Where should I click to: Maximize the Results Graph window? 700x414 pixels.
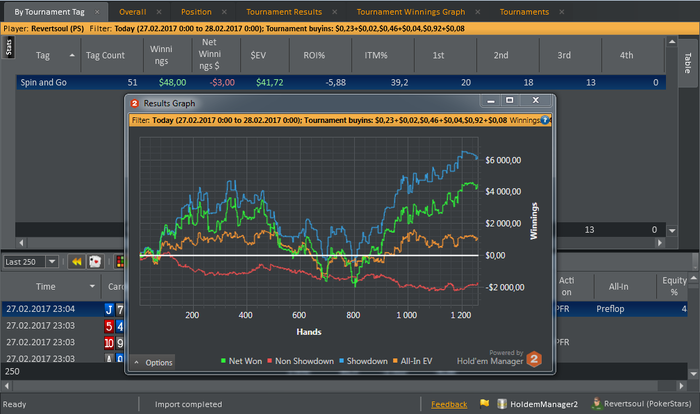tap(509, 100)
